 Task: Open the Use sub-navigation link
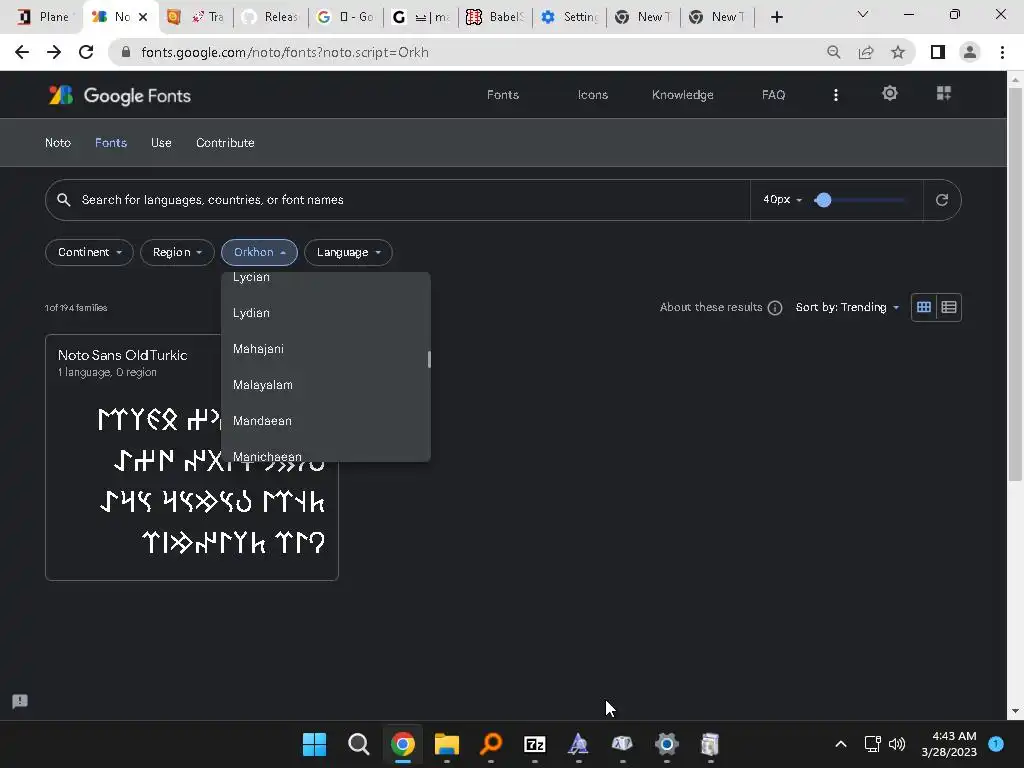(161, 142)
